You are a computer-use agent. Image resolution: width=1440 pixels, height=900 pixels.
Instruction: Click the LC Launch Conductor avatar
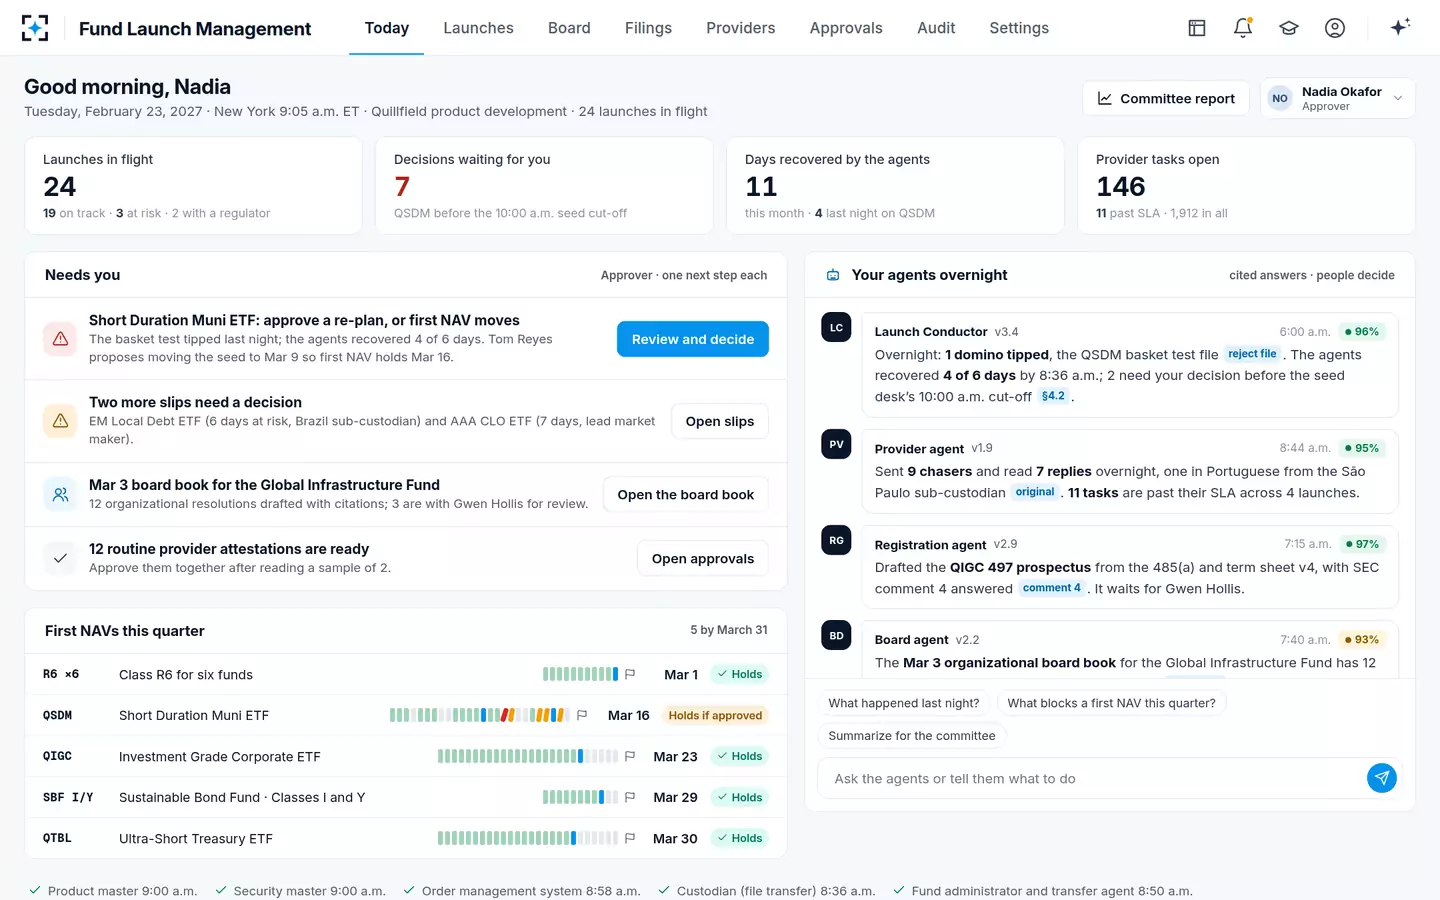click(836, 328)
